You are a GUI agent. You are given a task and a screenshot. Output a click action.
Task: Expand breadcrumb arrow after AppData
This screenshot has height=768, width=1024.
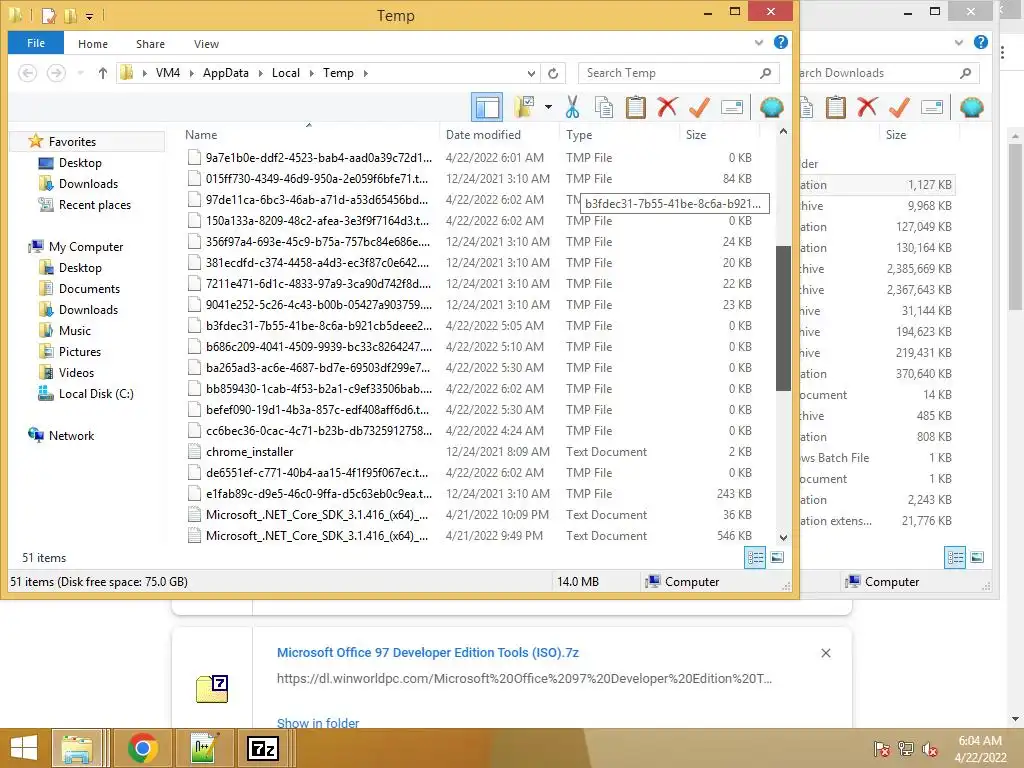[260, 73]
